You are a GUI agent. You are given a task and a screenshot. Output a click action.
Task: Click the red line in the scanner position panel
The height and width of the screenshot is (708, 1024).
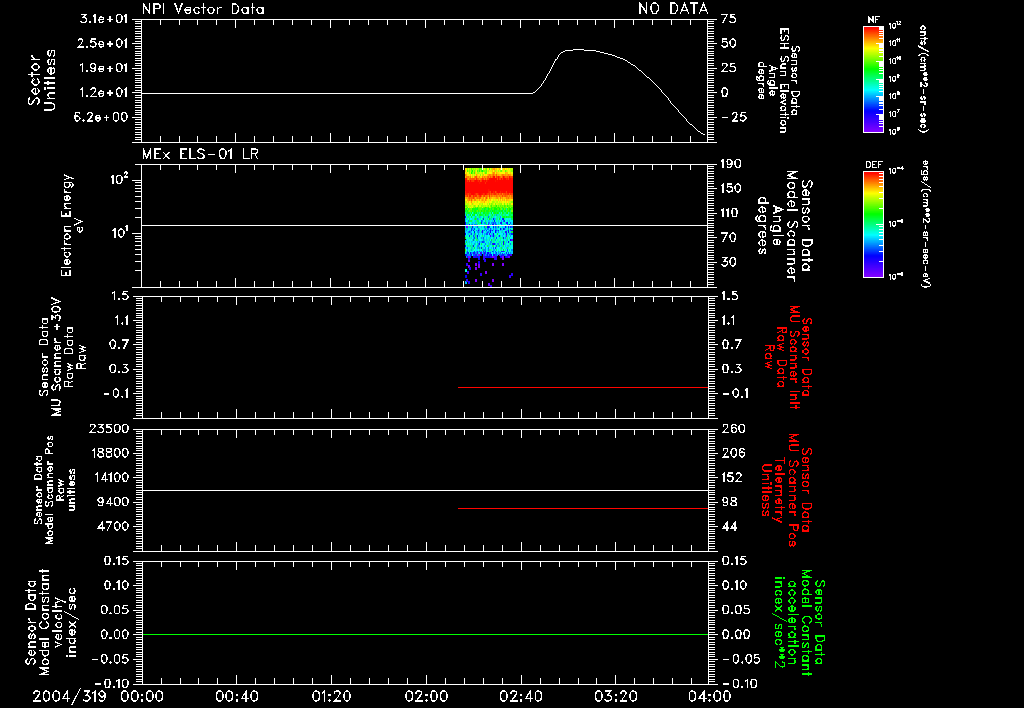pos(583,508)
